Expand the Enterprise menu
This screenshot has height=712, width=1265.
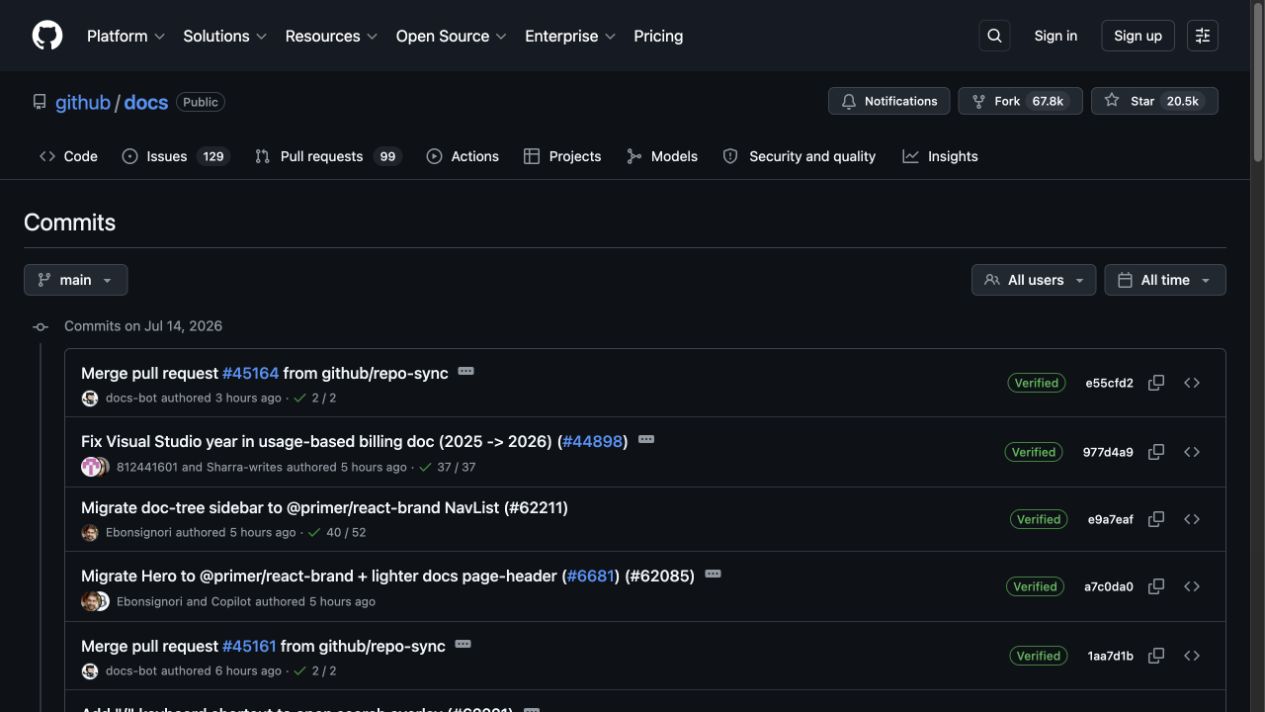[x=571, y=36]
